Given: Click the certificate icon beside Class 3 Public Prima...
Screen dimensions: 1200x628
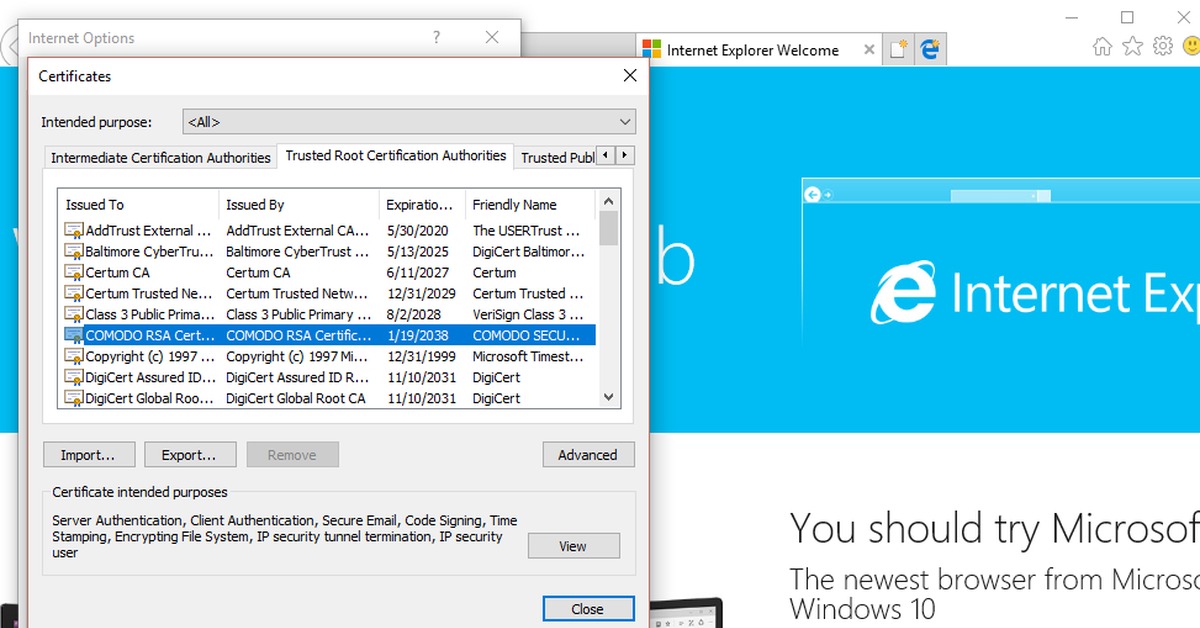Looking at the screenshot, I should [x=74, y=315].
